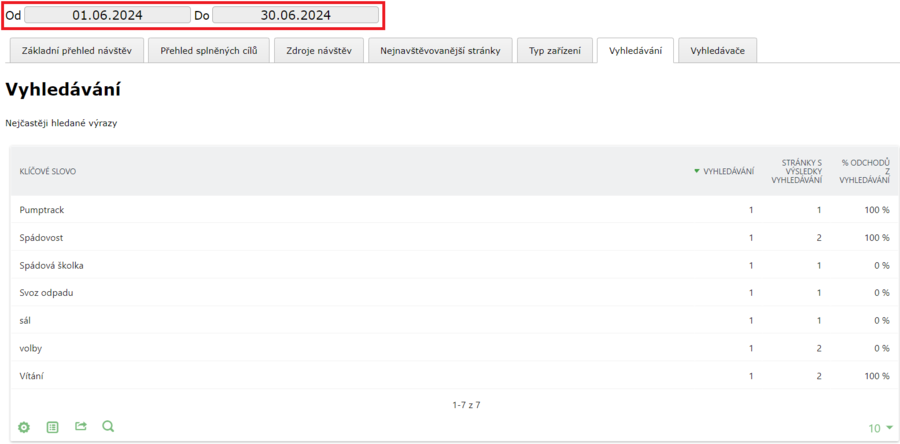Sort by Stránky s výsledky vyhledávání header
The image size is (900, 444).
796,171
